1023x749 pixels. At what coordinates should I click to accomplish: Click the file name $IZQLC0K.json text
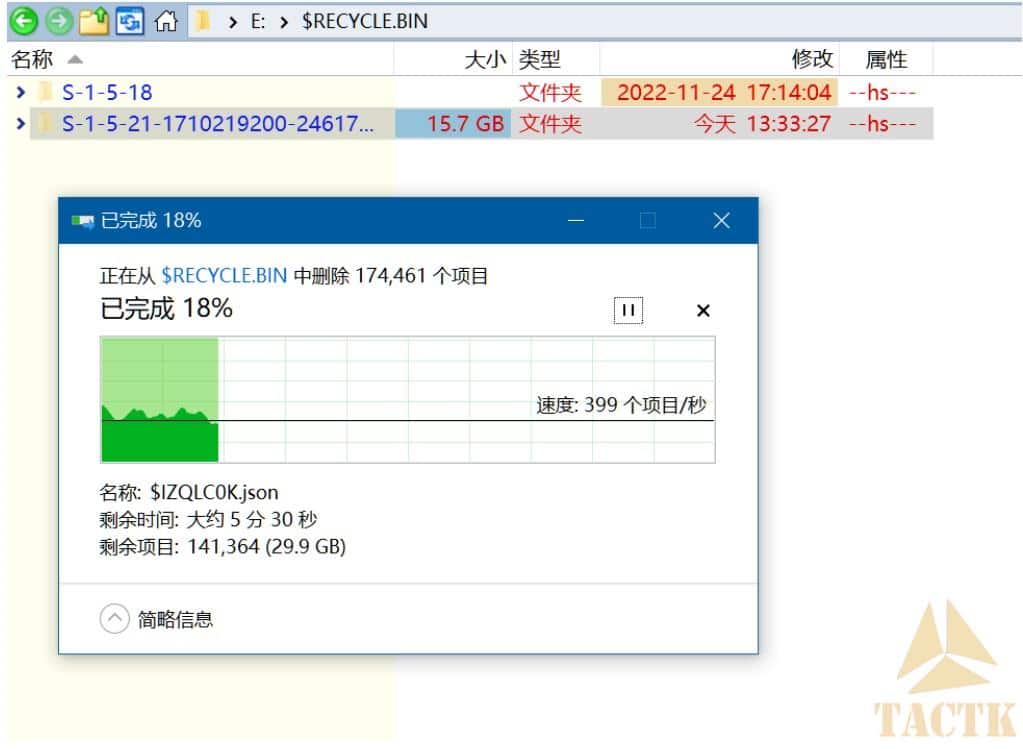click(214, 492)
